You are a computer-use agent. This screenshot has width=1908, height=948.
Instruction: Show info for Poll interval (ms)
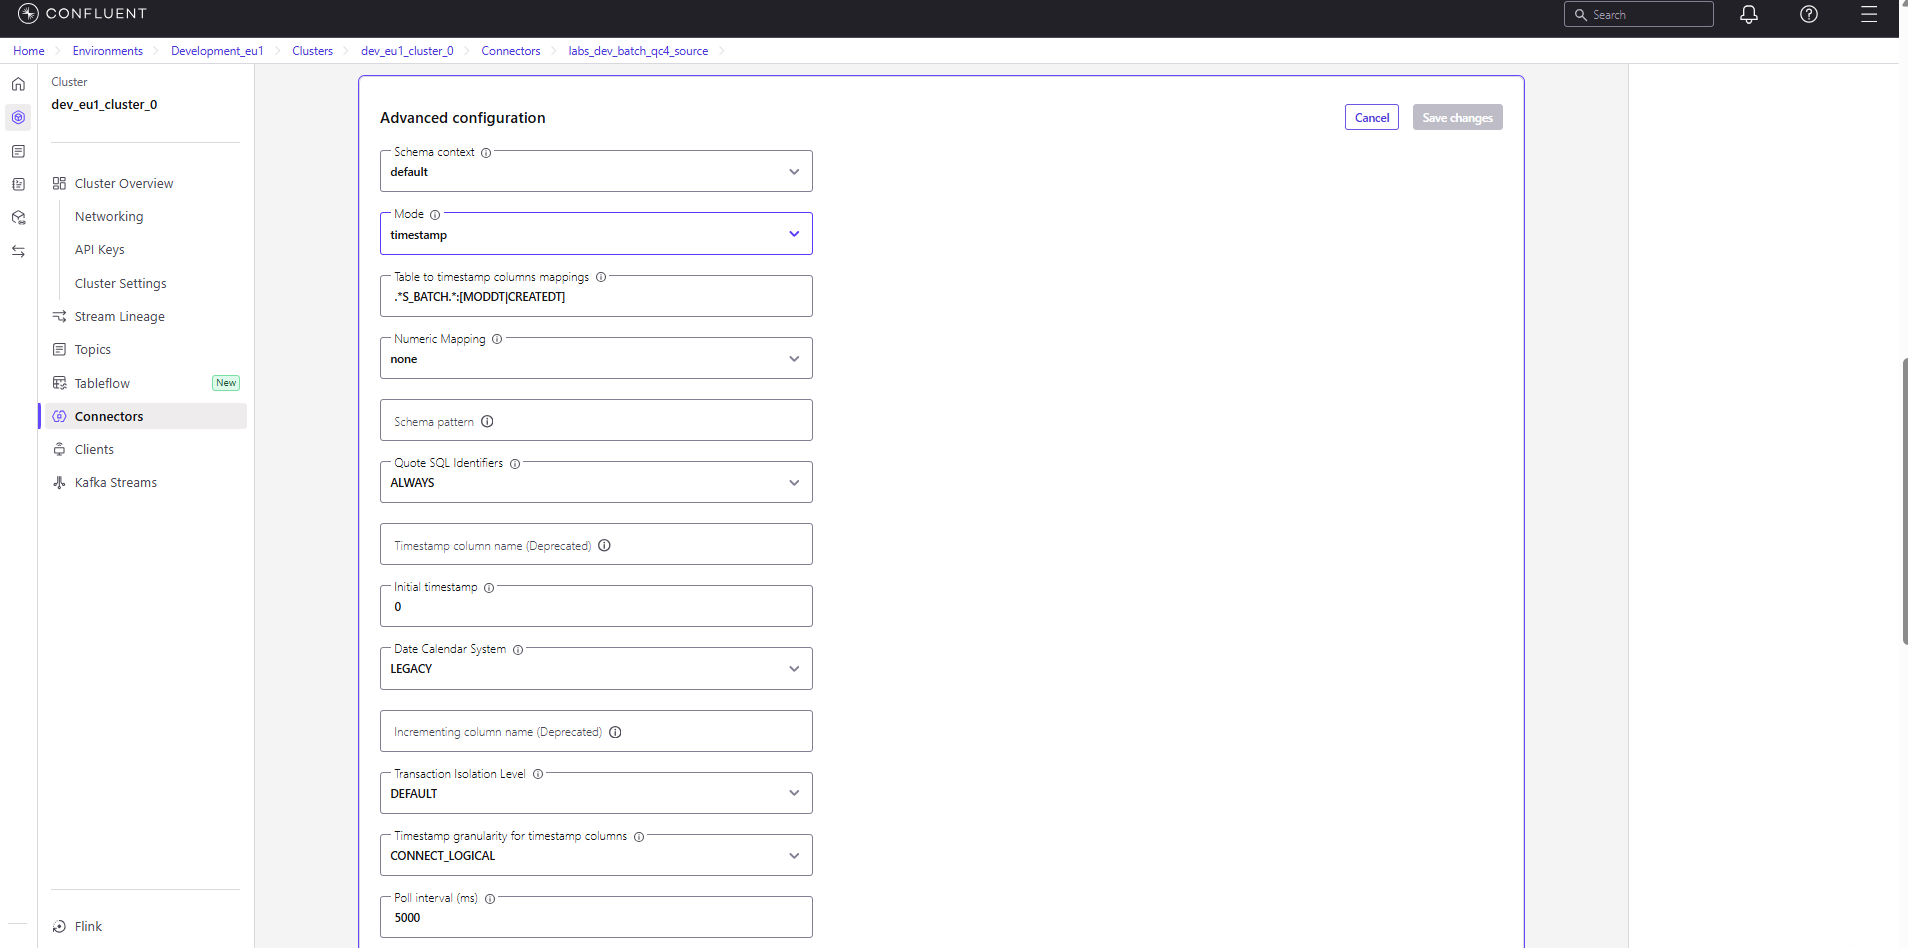pos(490,899)
